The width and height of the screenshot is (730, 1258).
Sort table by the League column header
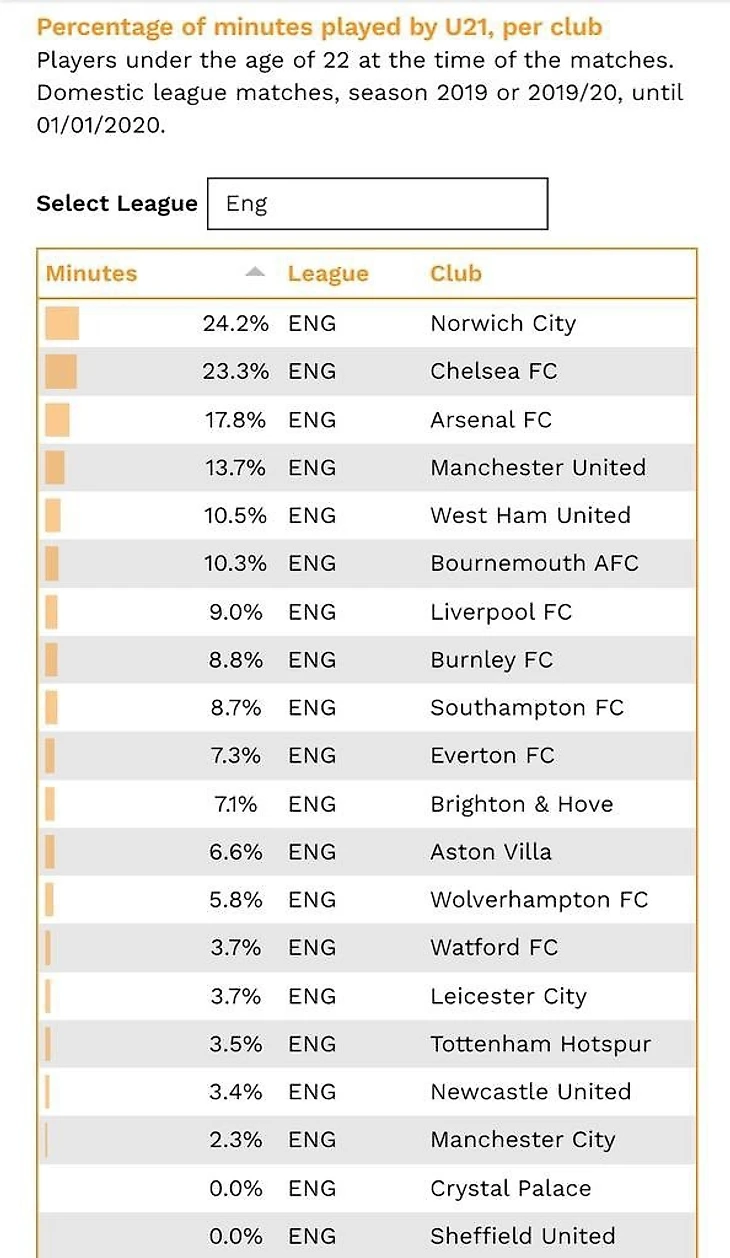click(328, 273)
